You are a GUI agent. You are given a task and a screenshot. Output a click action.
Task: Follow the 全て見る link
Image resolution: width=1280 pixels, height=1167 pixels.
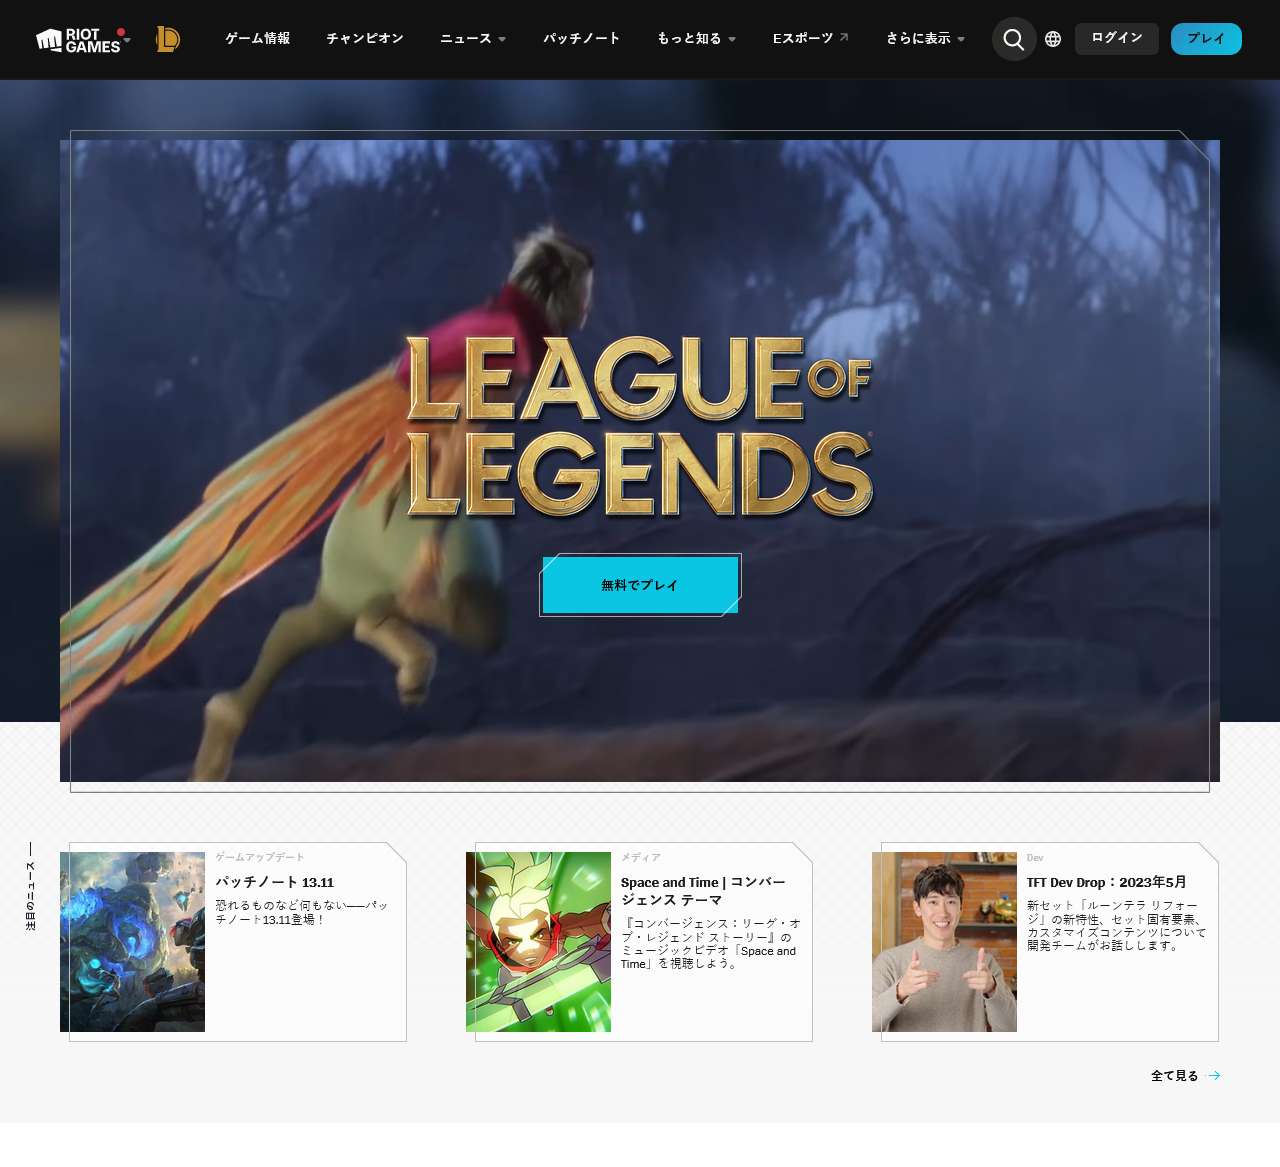[1174, 1076]
